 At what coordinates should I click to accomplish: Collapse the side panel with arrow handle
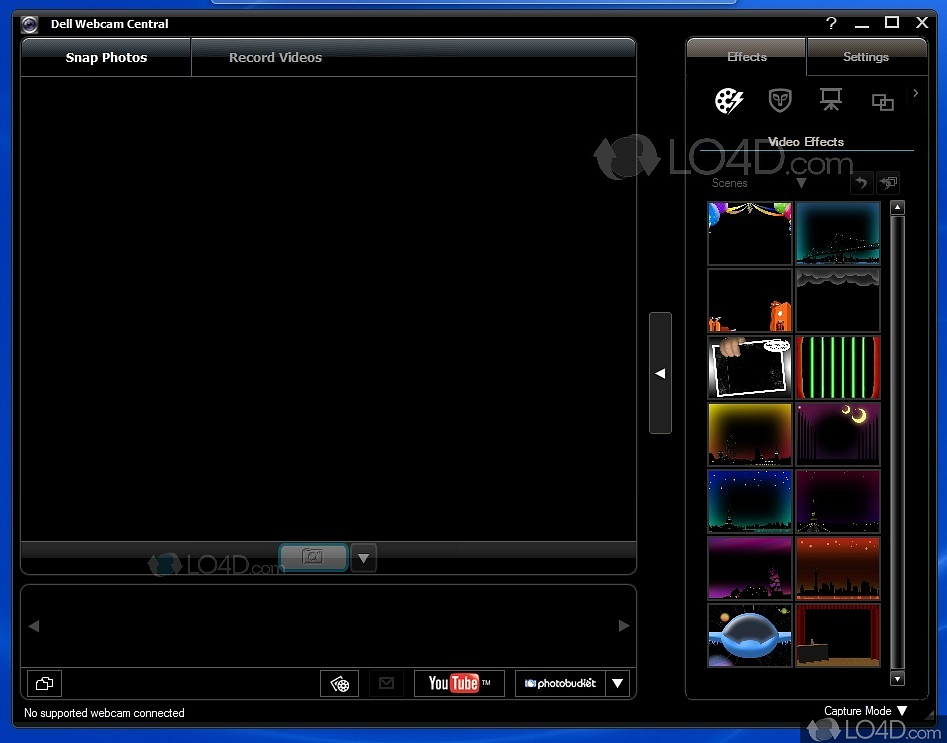tap(660, 373)
